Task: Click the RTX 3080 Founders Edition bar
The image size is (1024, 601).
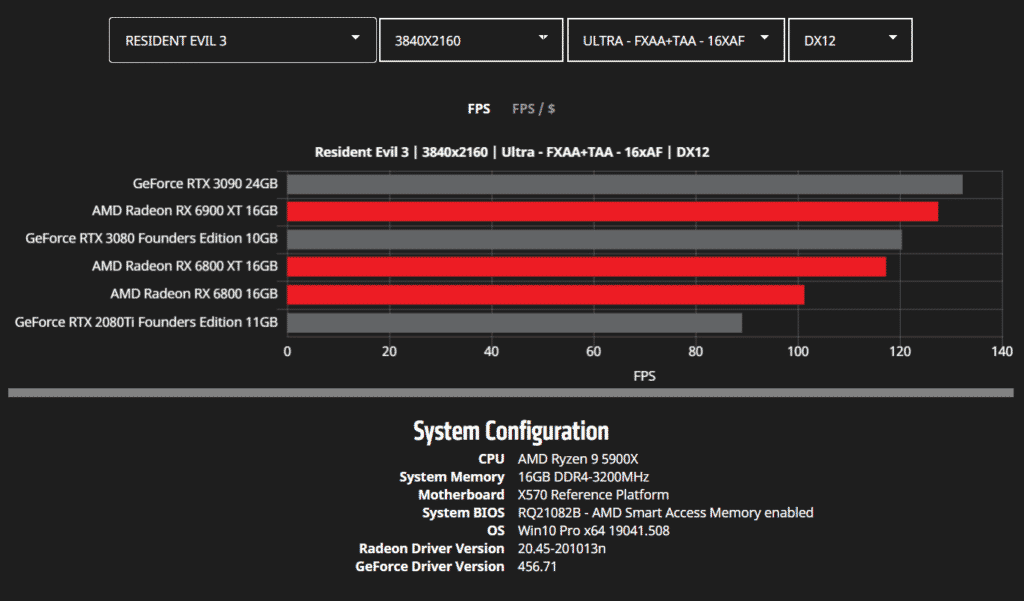Action: (594, 239)
